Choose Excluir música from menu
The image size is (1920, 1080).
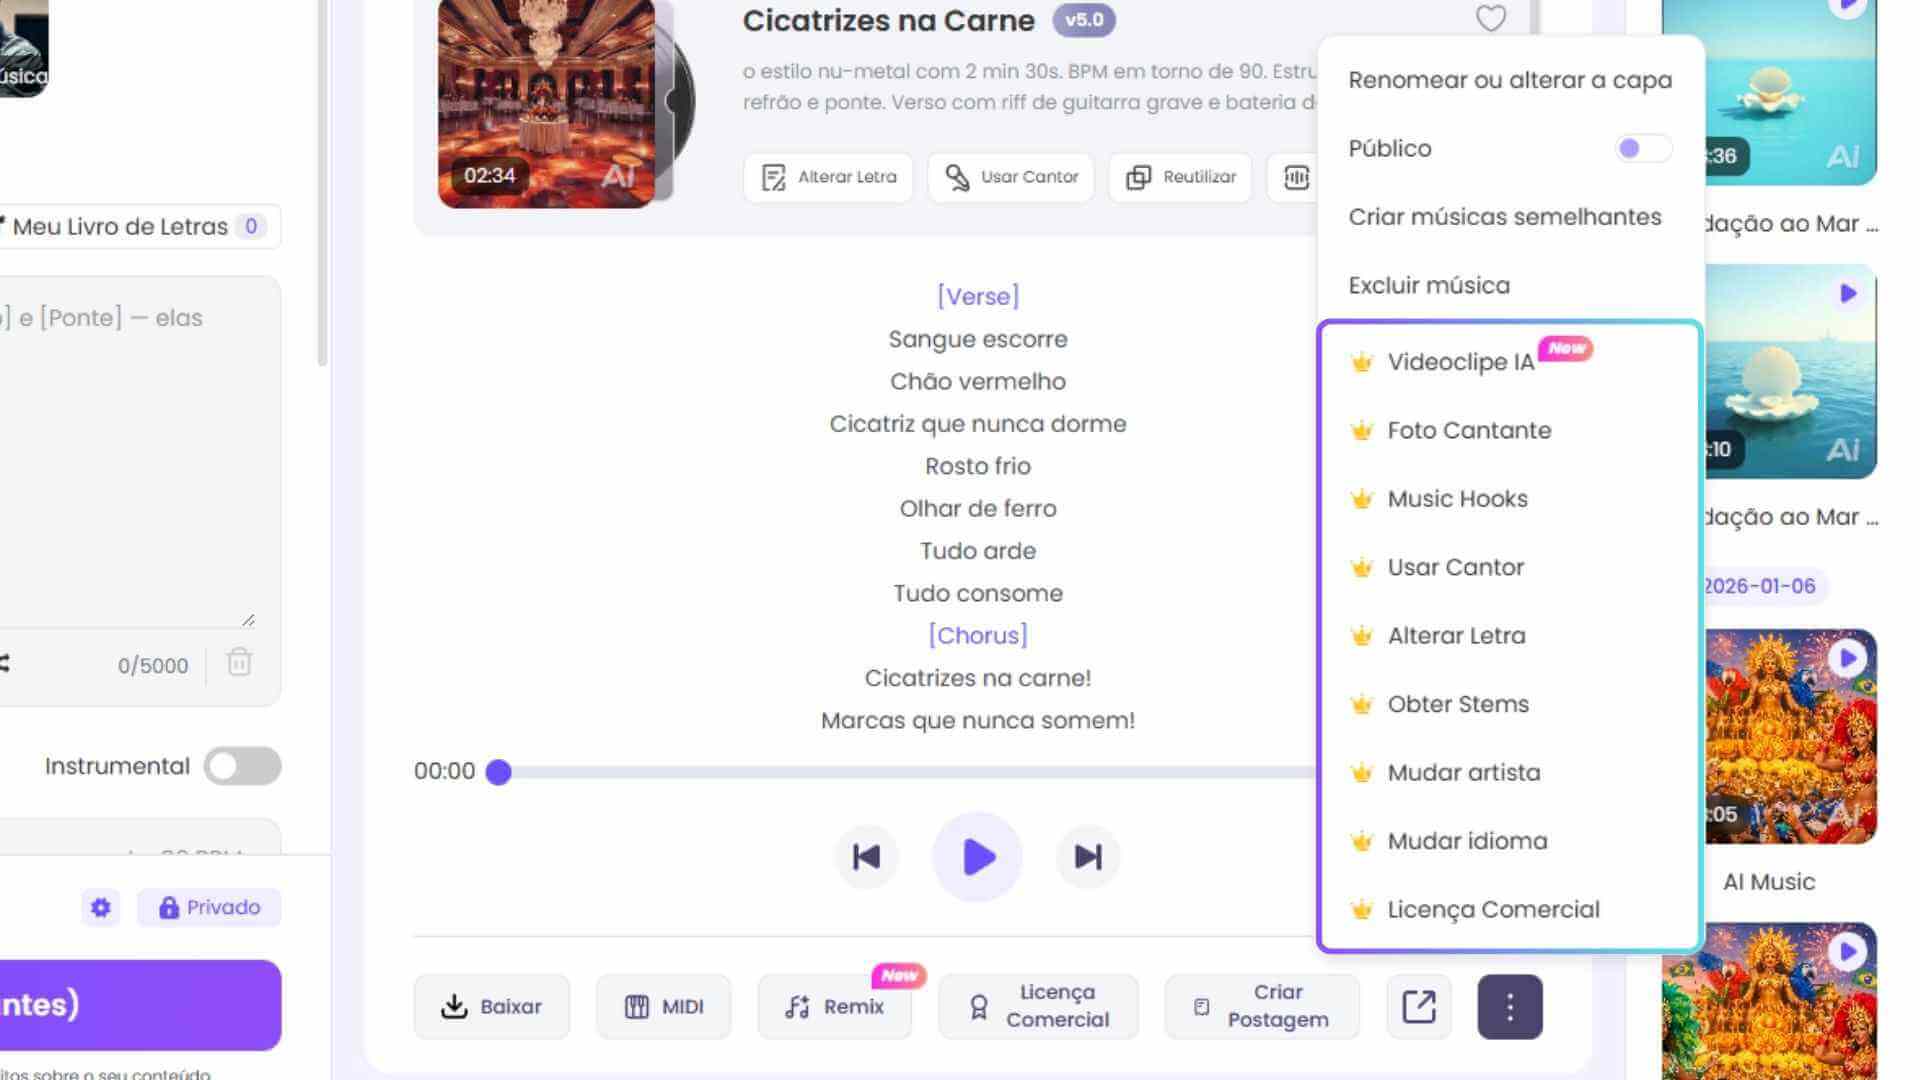pos(1429,286)
